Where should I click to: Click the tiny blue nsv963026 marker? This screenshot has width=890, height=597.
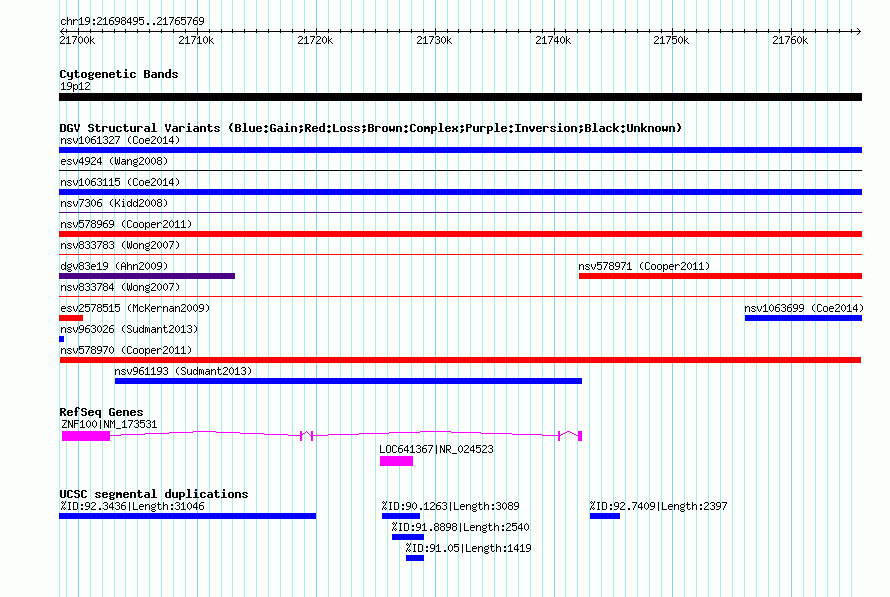click(61, 339)
